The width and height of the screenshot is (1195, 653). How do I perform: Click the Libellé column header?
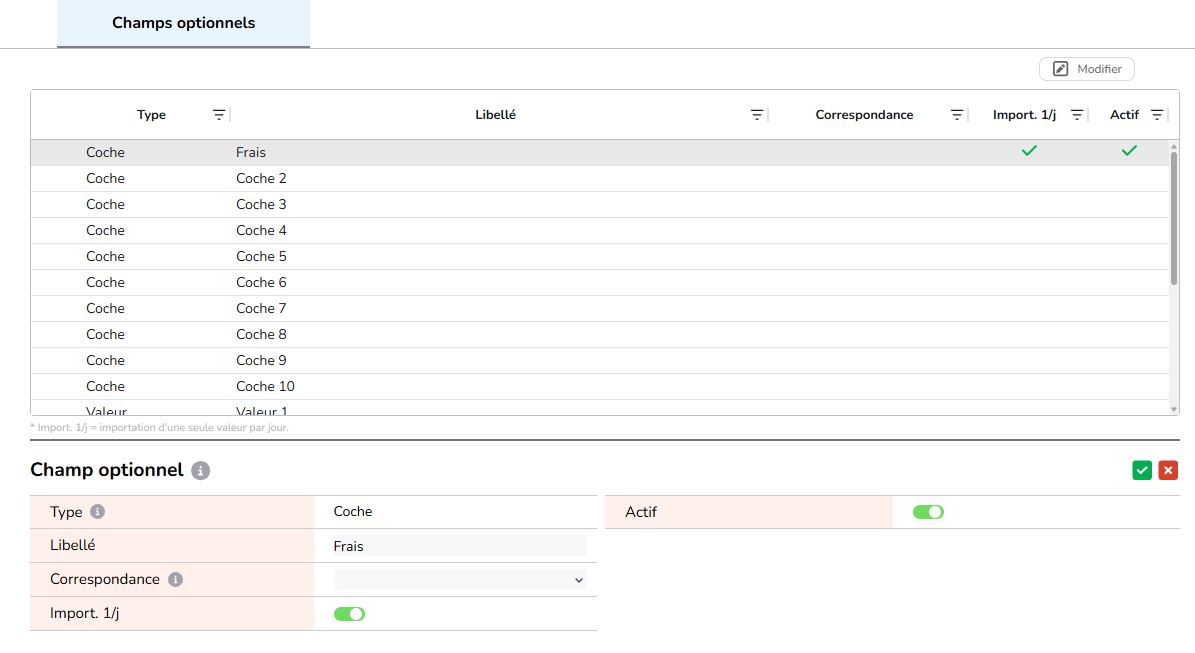point(495,115)
